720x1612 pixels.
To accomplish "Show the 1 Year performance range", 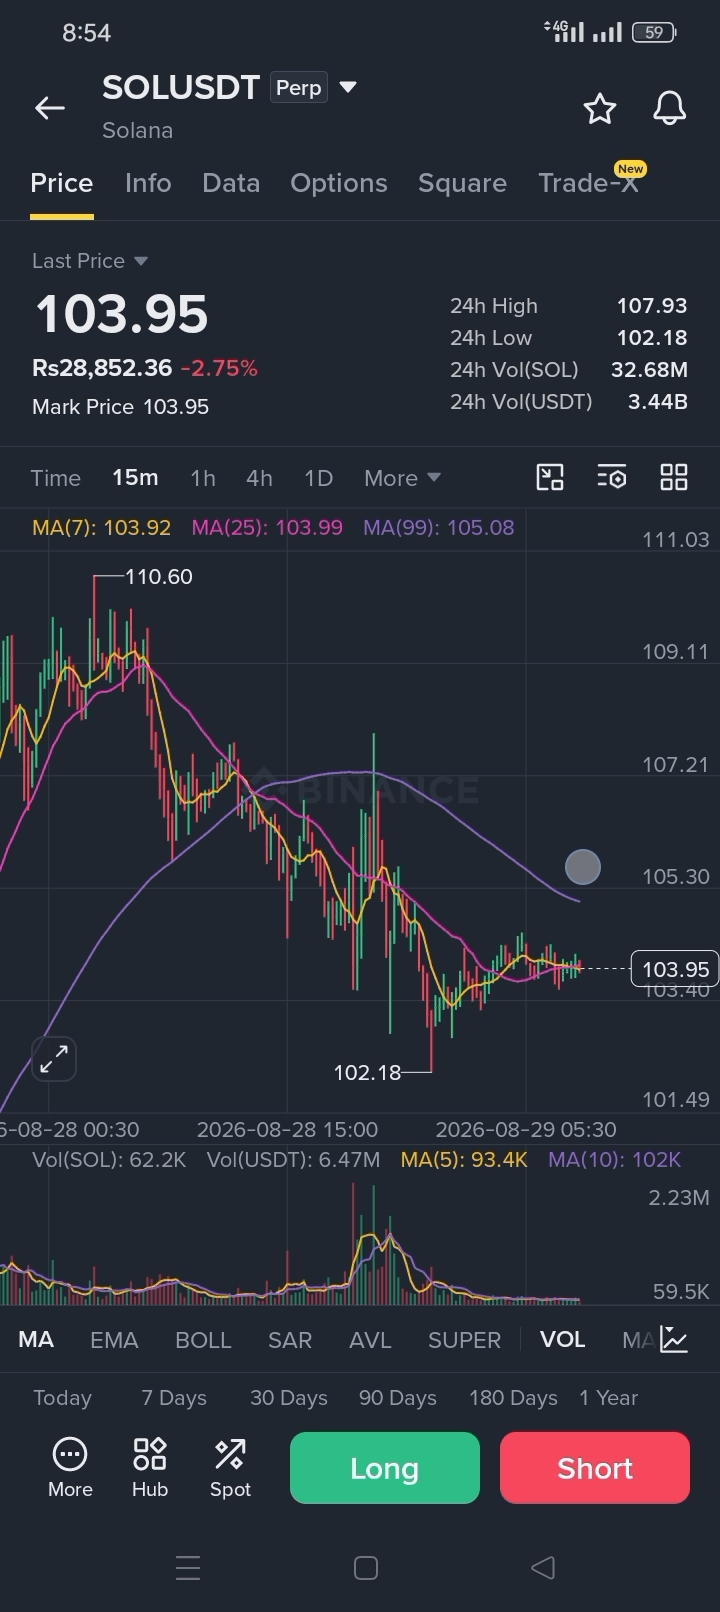I will (608, 1398).
